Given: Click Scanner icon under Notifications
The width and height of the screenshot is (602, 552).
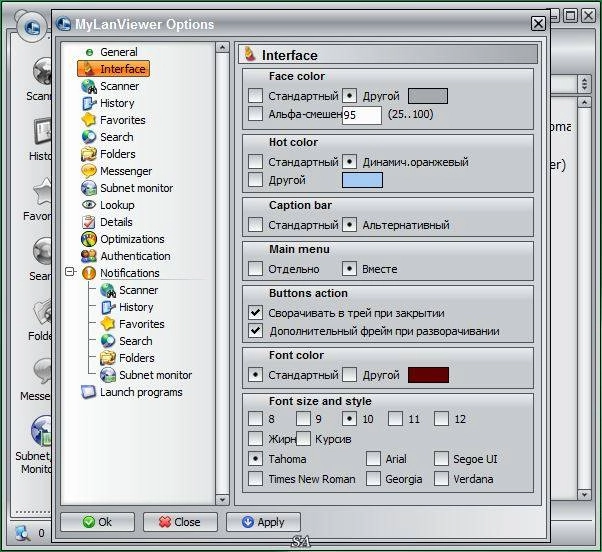Looking at the screenshot, I should point(108,290).
